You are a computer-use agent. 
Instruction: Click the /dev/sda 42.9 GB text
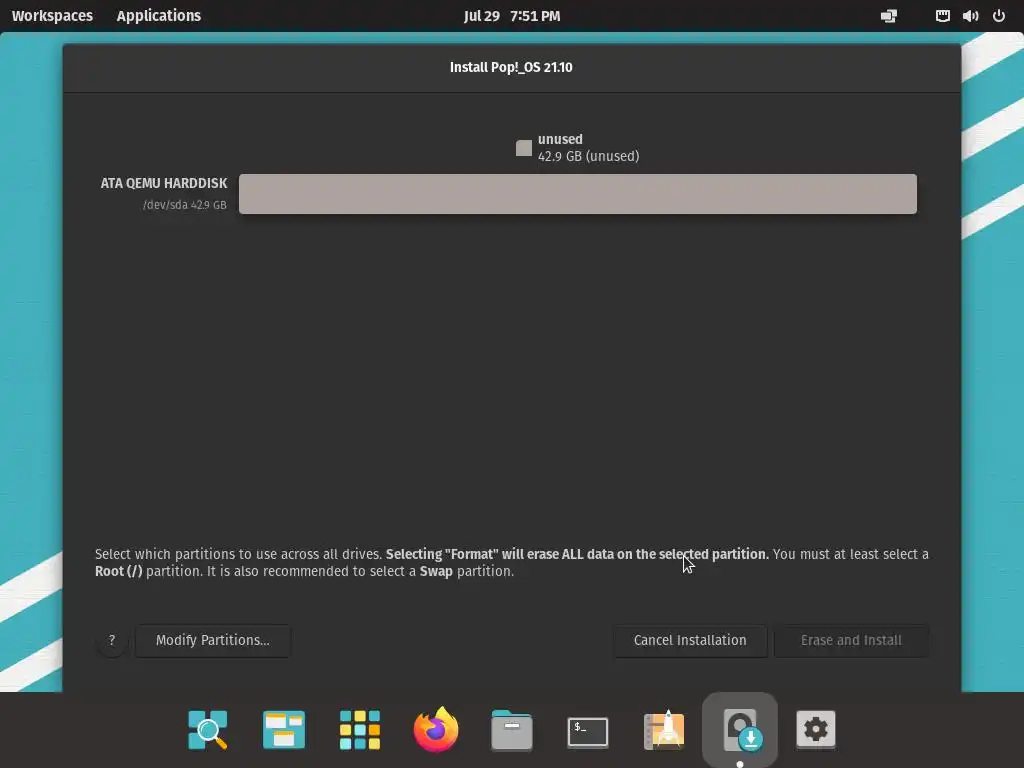point(185,205)
